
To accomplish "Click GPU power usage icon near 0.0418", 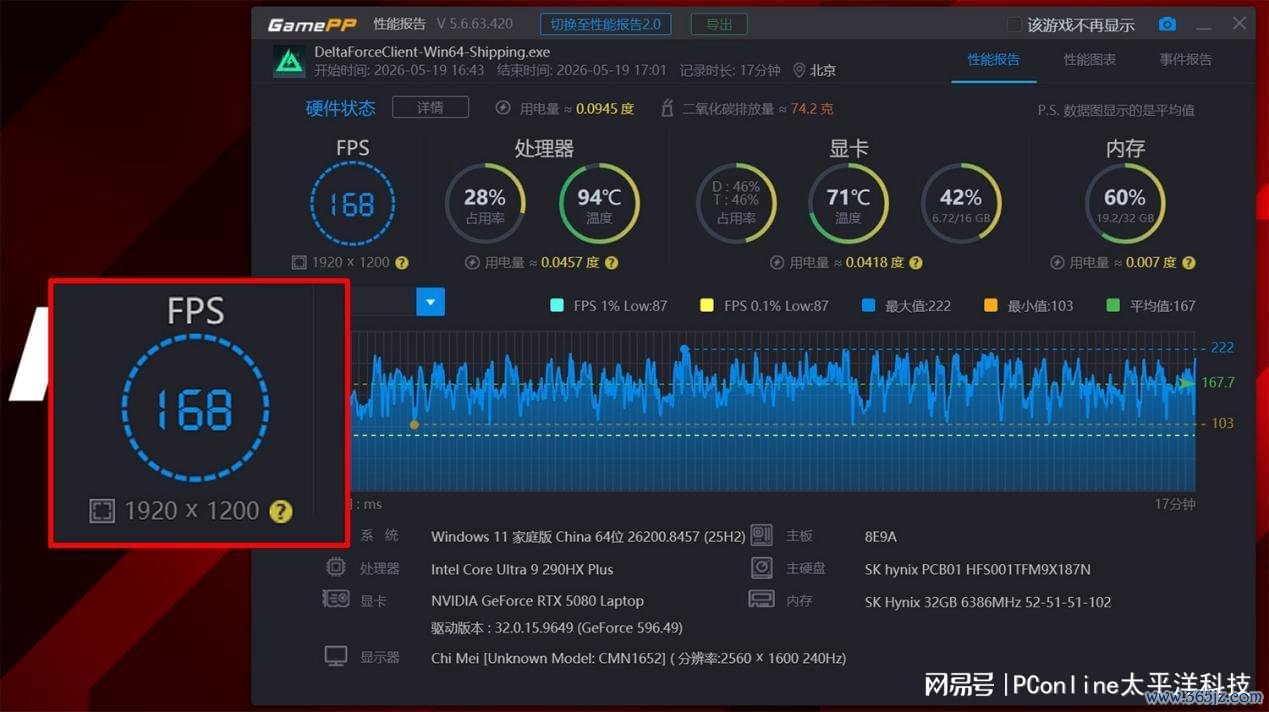I will (777, 263).
